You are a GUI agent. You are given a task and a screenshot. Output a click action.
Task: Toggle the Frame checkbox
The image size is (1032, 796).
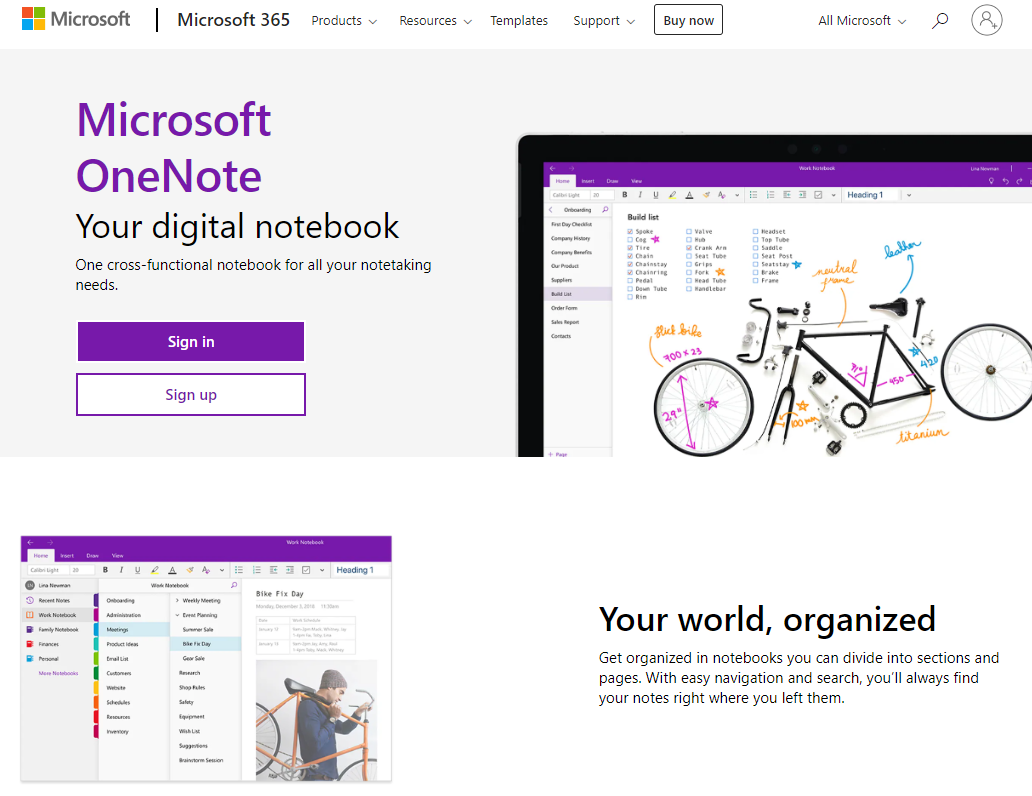click(756, 280)
